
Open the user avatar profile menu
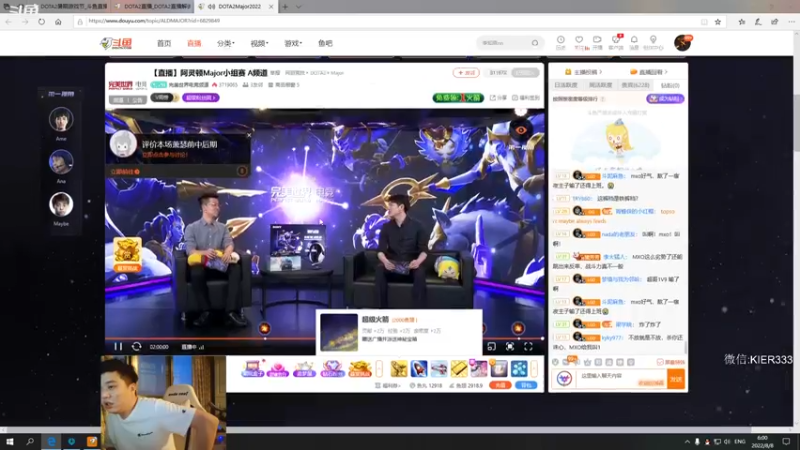(x=682, y=43)
